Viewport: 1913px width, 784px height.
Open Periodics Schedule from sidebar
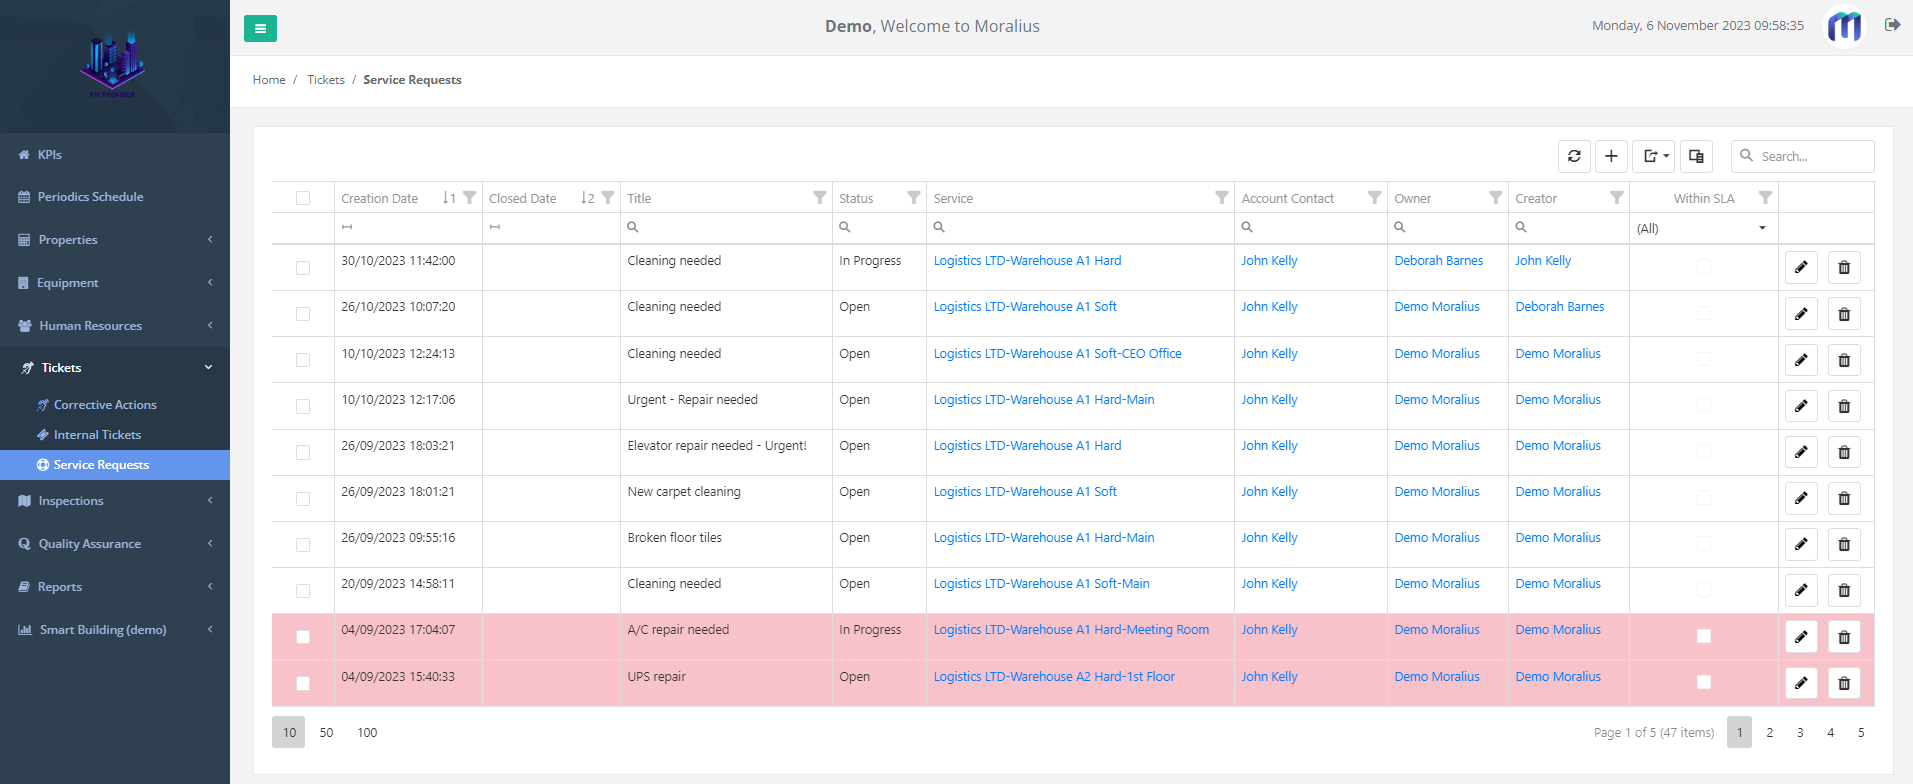115,197
